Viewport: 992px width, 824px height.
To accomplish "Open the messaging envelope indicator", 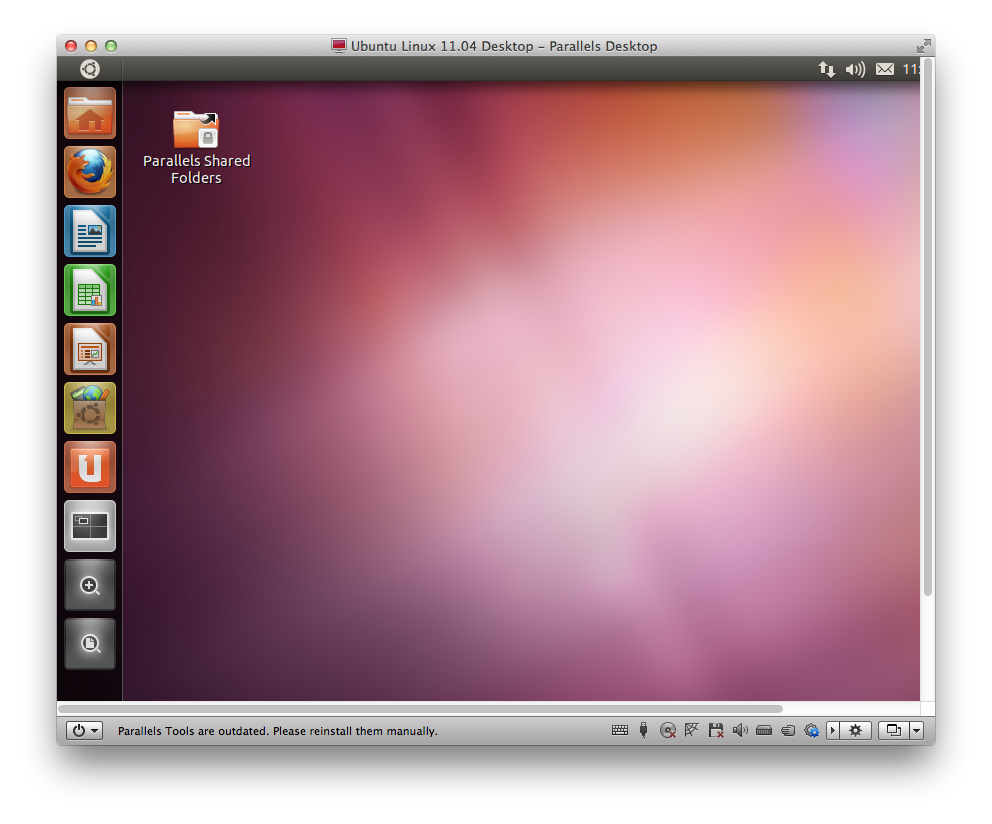I will point(885,69).
